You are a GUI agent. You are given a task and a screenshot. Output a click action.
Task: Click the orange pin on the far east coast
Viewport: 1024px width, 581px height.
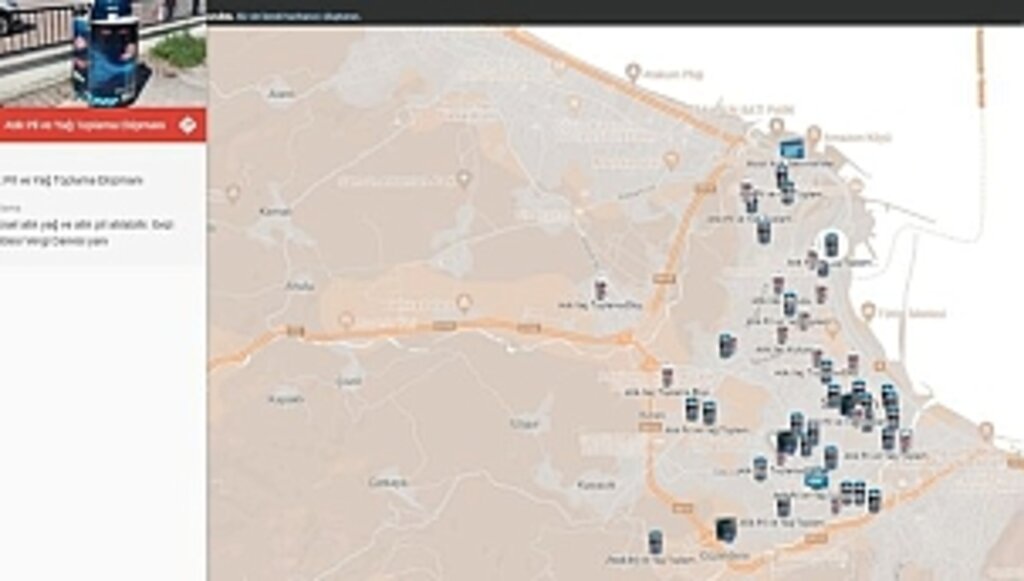coord(986,431)
